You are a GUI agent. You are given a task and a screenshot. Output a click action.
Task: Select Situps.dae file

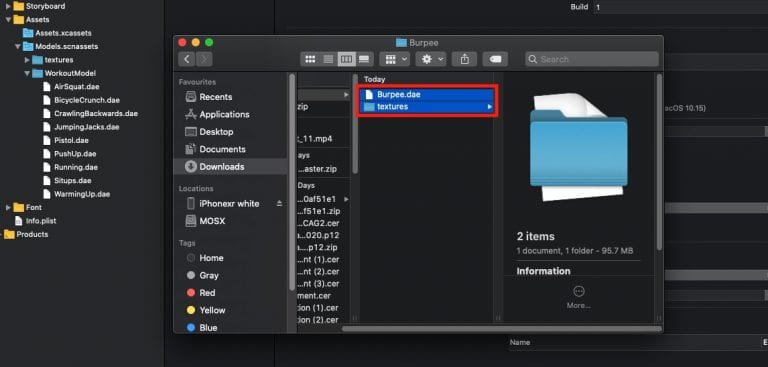[x=67, y=181]
